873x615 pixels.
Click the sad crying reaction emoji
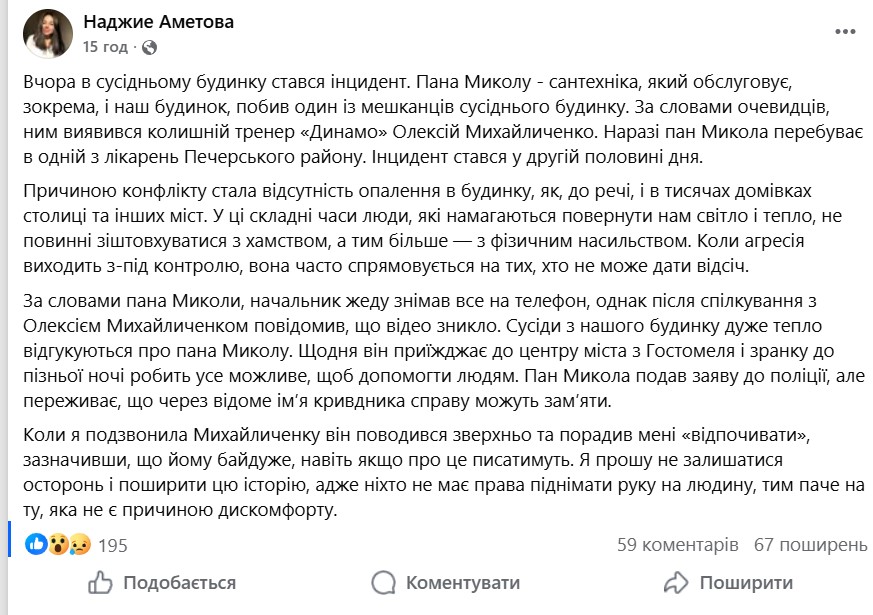pos(80,545)
